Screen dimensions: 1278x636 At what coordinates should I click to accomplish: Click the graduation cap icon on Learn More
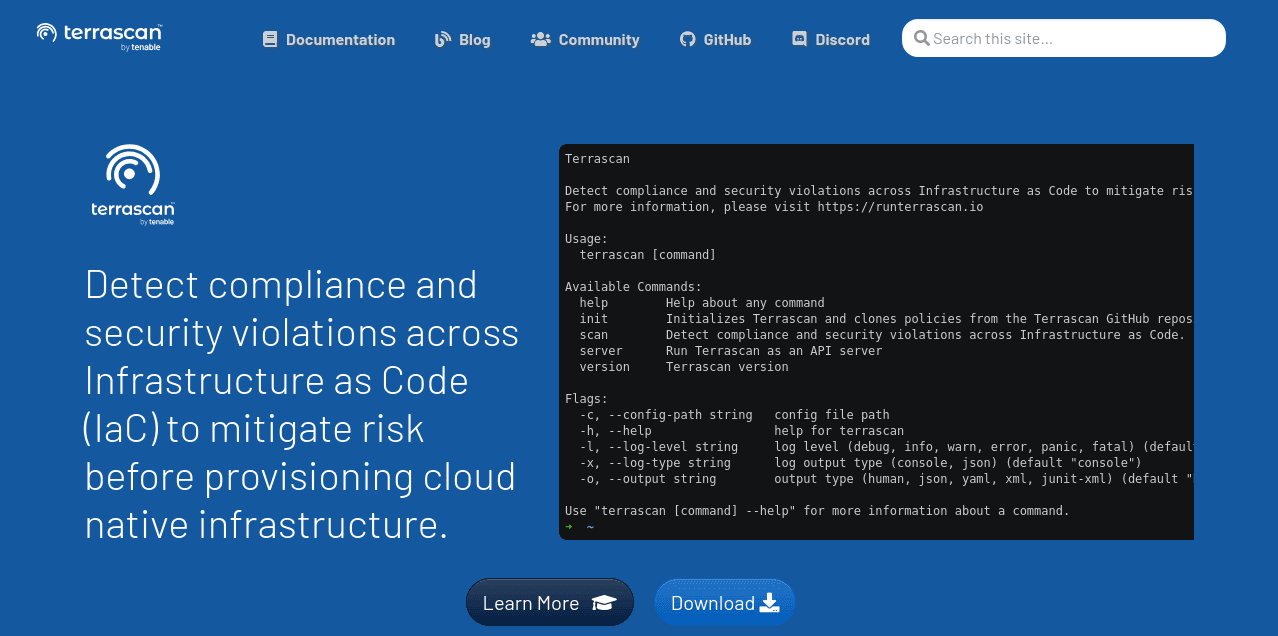(x=604, y=603)
